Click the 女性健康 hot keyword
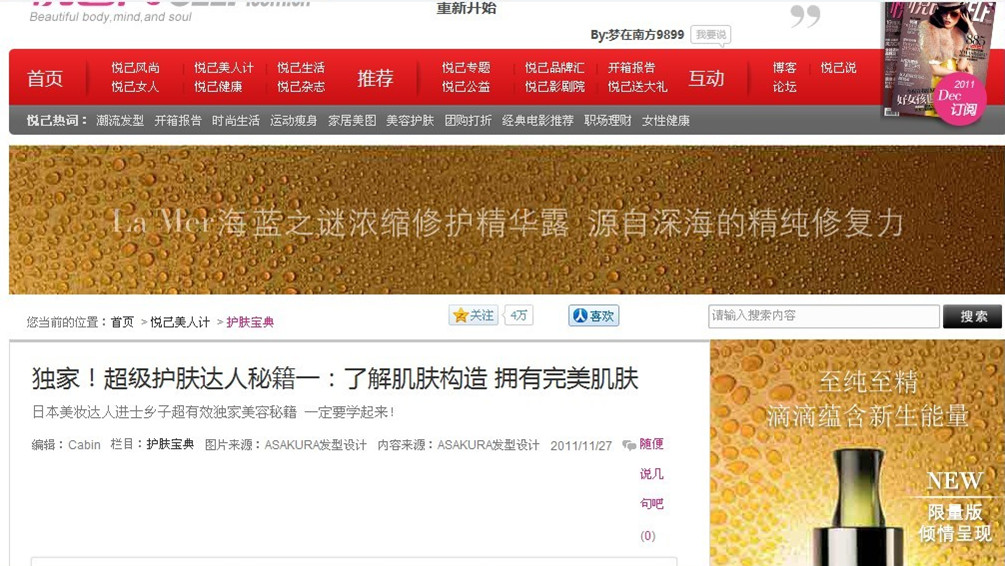Screen dimensions: 1005x566 [x=666, y=121]
